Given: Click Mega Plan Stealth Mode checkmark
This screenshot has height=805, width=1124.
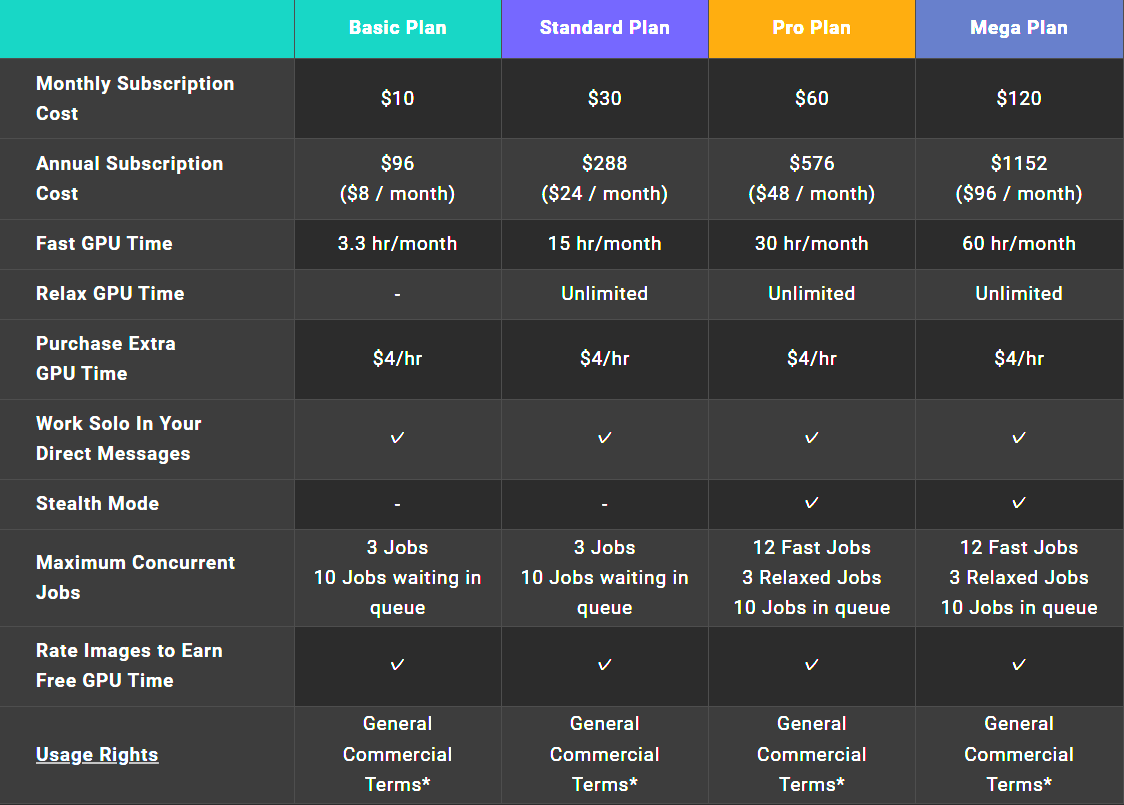Looking at the screenshot, I should (x=1018, y=503).
